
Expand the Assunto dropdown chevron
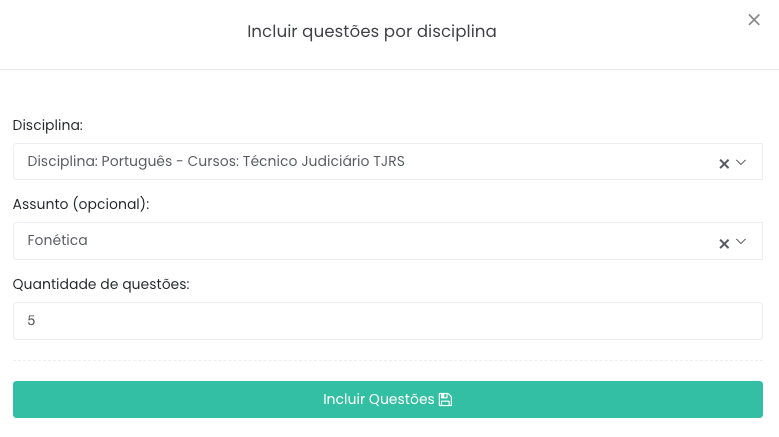point(741,242)
